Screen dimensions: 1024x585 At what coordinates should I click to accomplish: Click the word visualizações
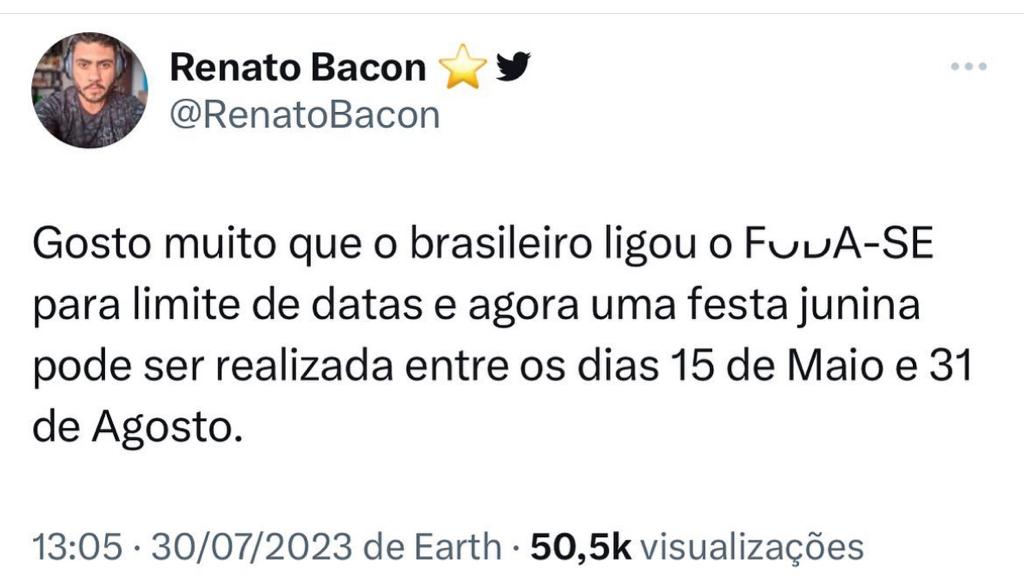coord(750,547)
